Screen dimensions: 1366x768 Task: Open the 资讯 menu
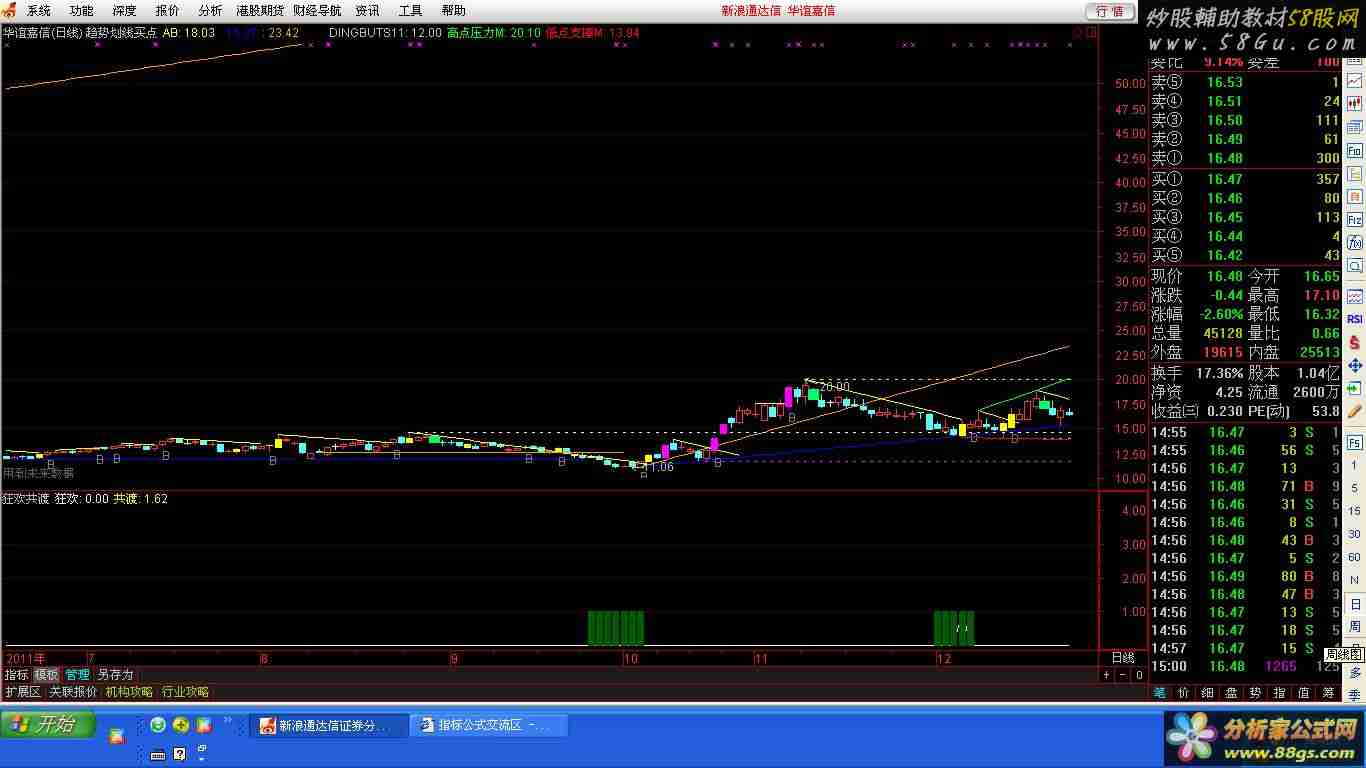(367, 10)
